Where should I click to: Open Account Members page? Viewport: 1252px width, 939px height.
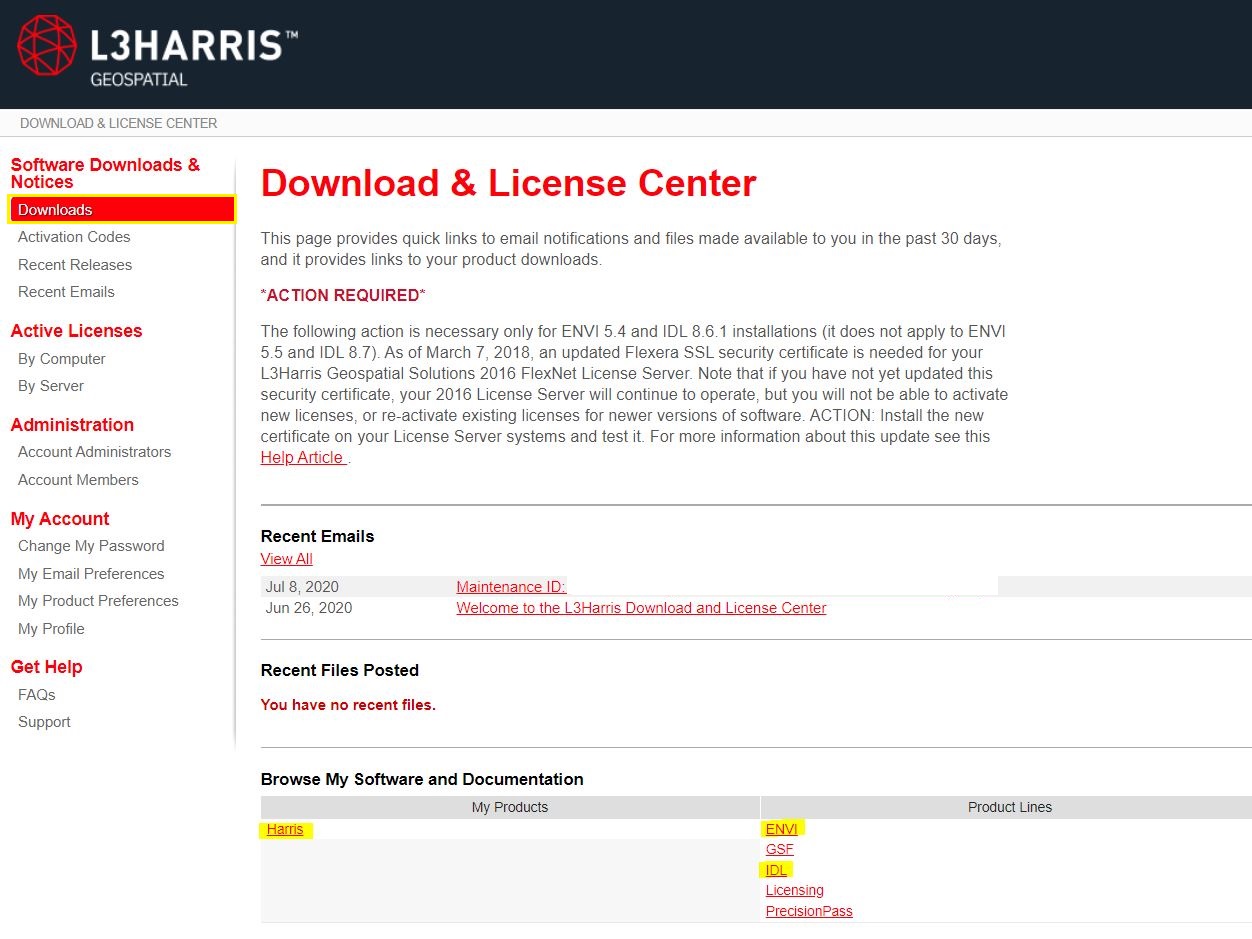click(78, 480)
